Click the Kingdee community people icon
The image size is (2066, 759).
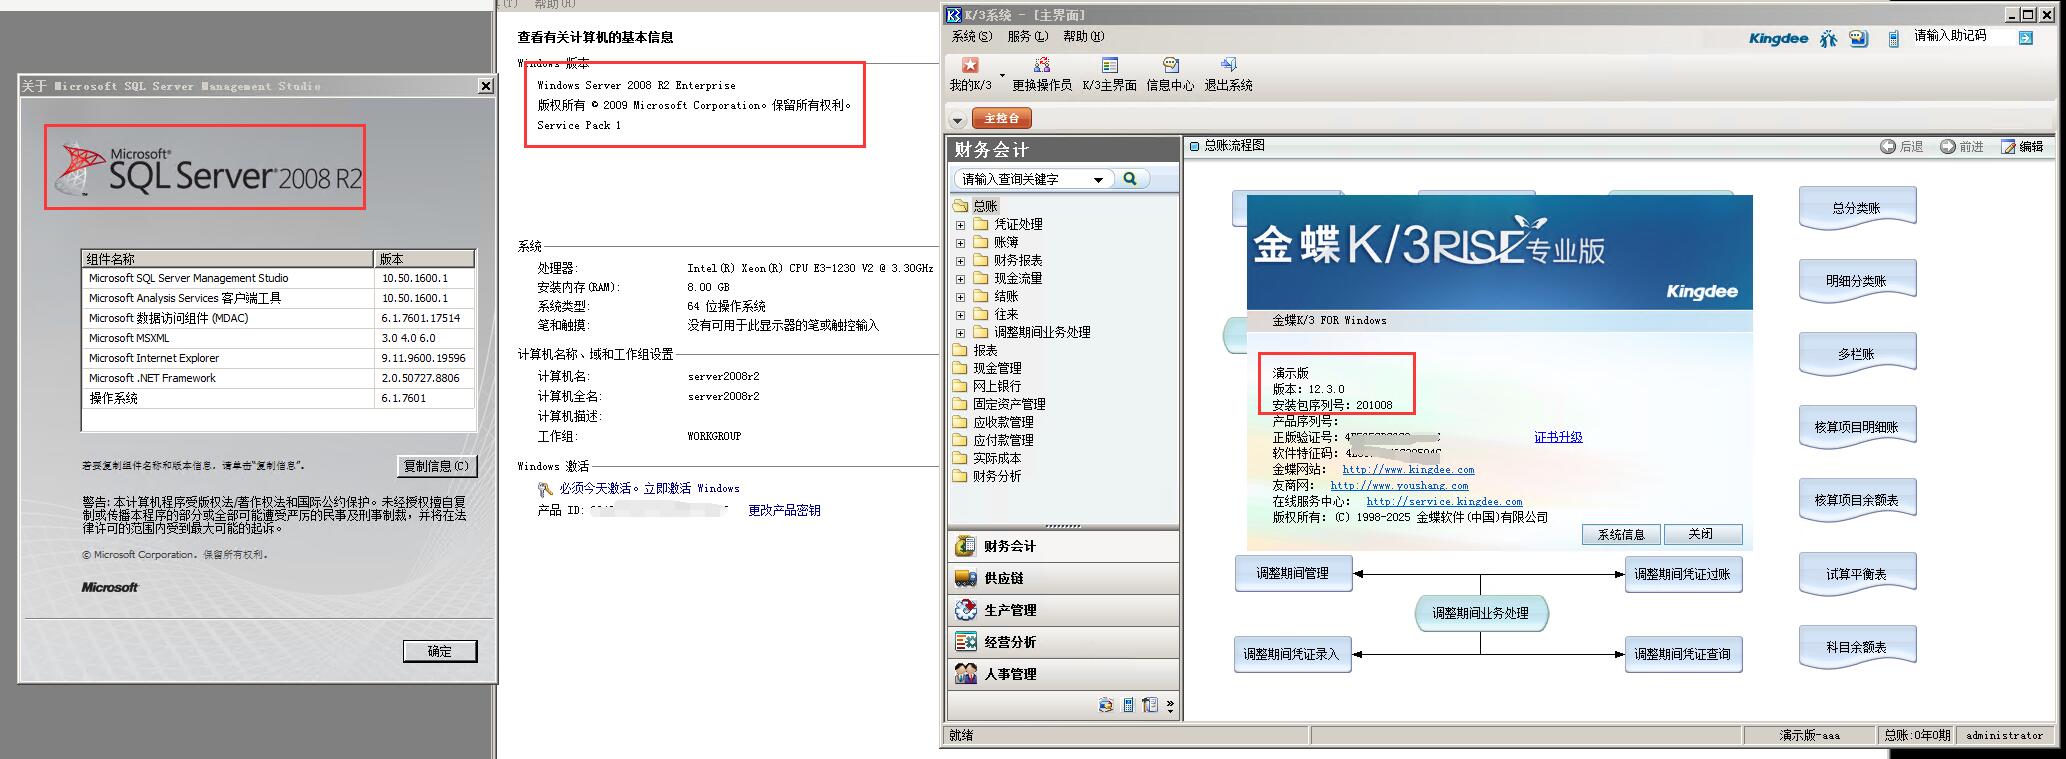point(1828,38)
